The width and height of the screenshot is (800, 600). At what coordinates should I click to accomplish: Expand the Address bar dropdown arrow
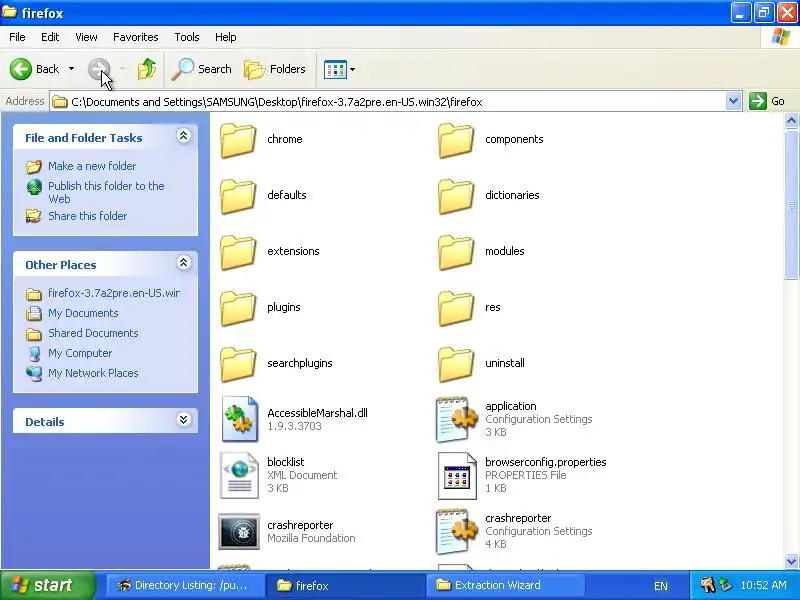pos(733,101)
